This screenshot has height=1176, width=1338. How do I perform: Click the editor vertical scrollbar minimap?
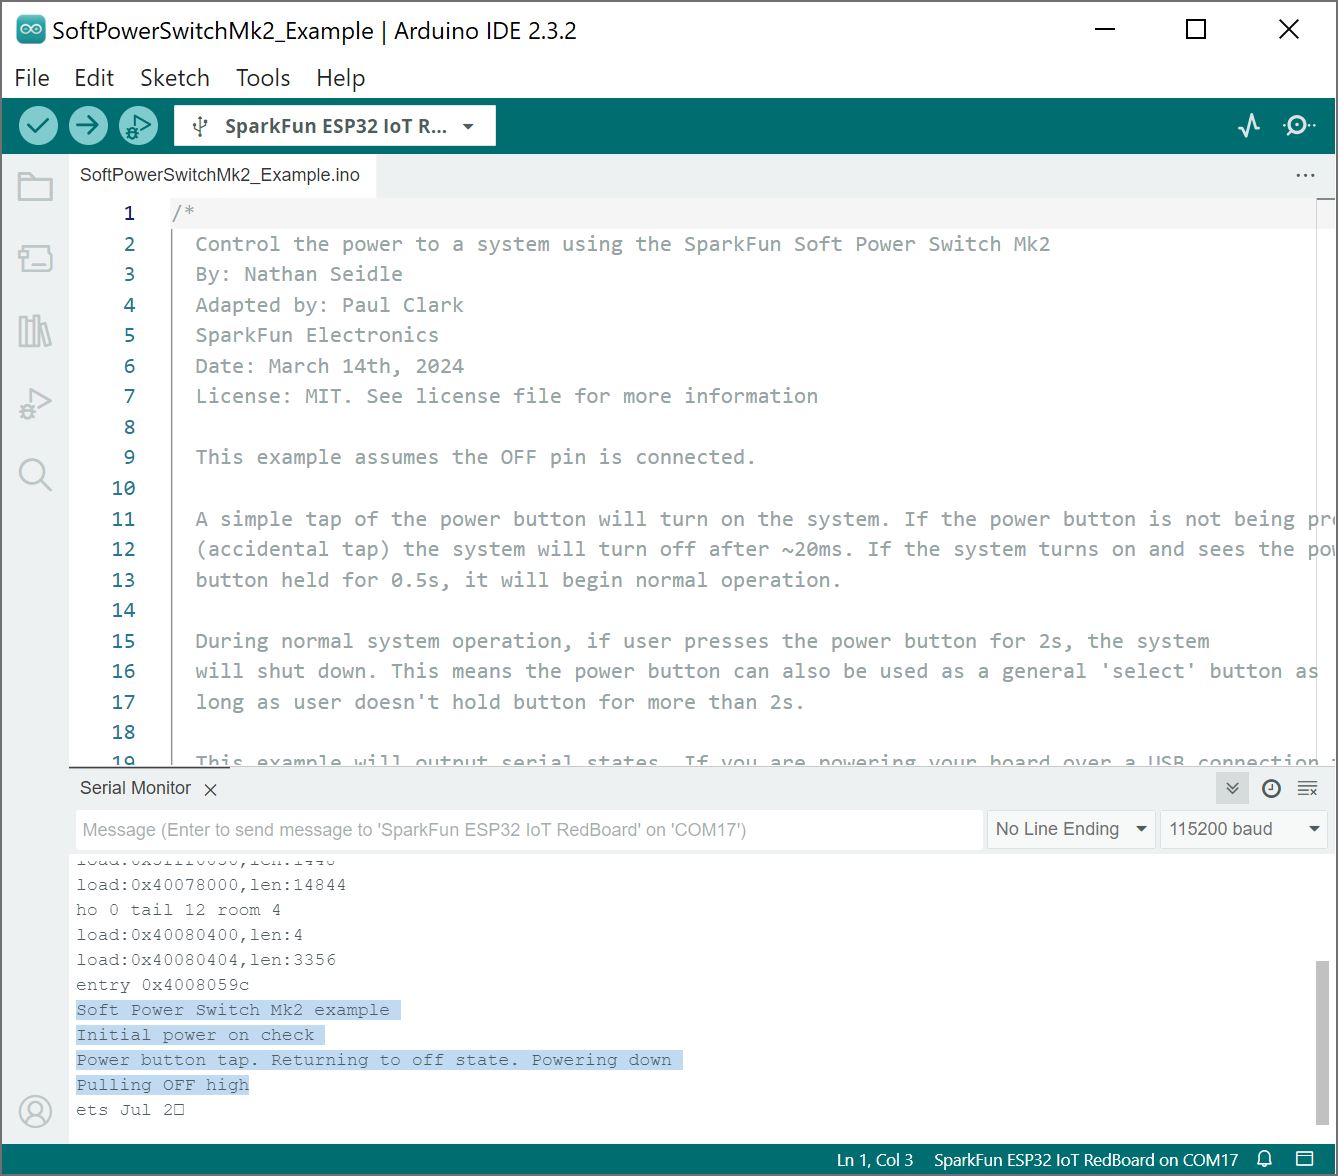(x=1325, y=480)
